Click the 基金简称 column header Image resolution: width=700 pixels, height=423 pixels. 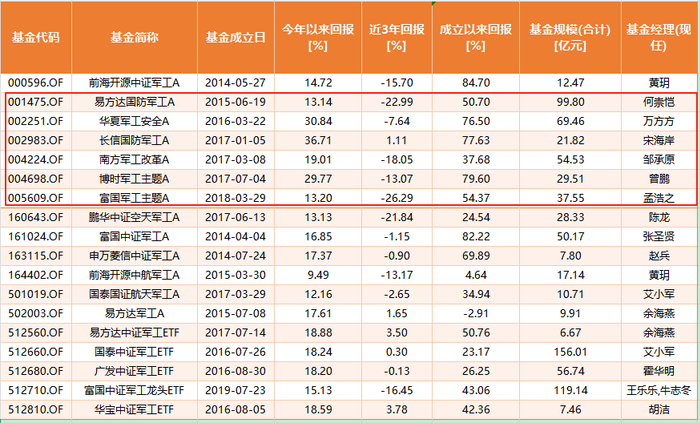134,38
